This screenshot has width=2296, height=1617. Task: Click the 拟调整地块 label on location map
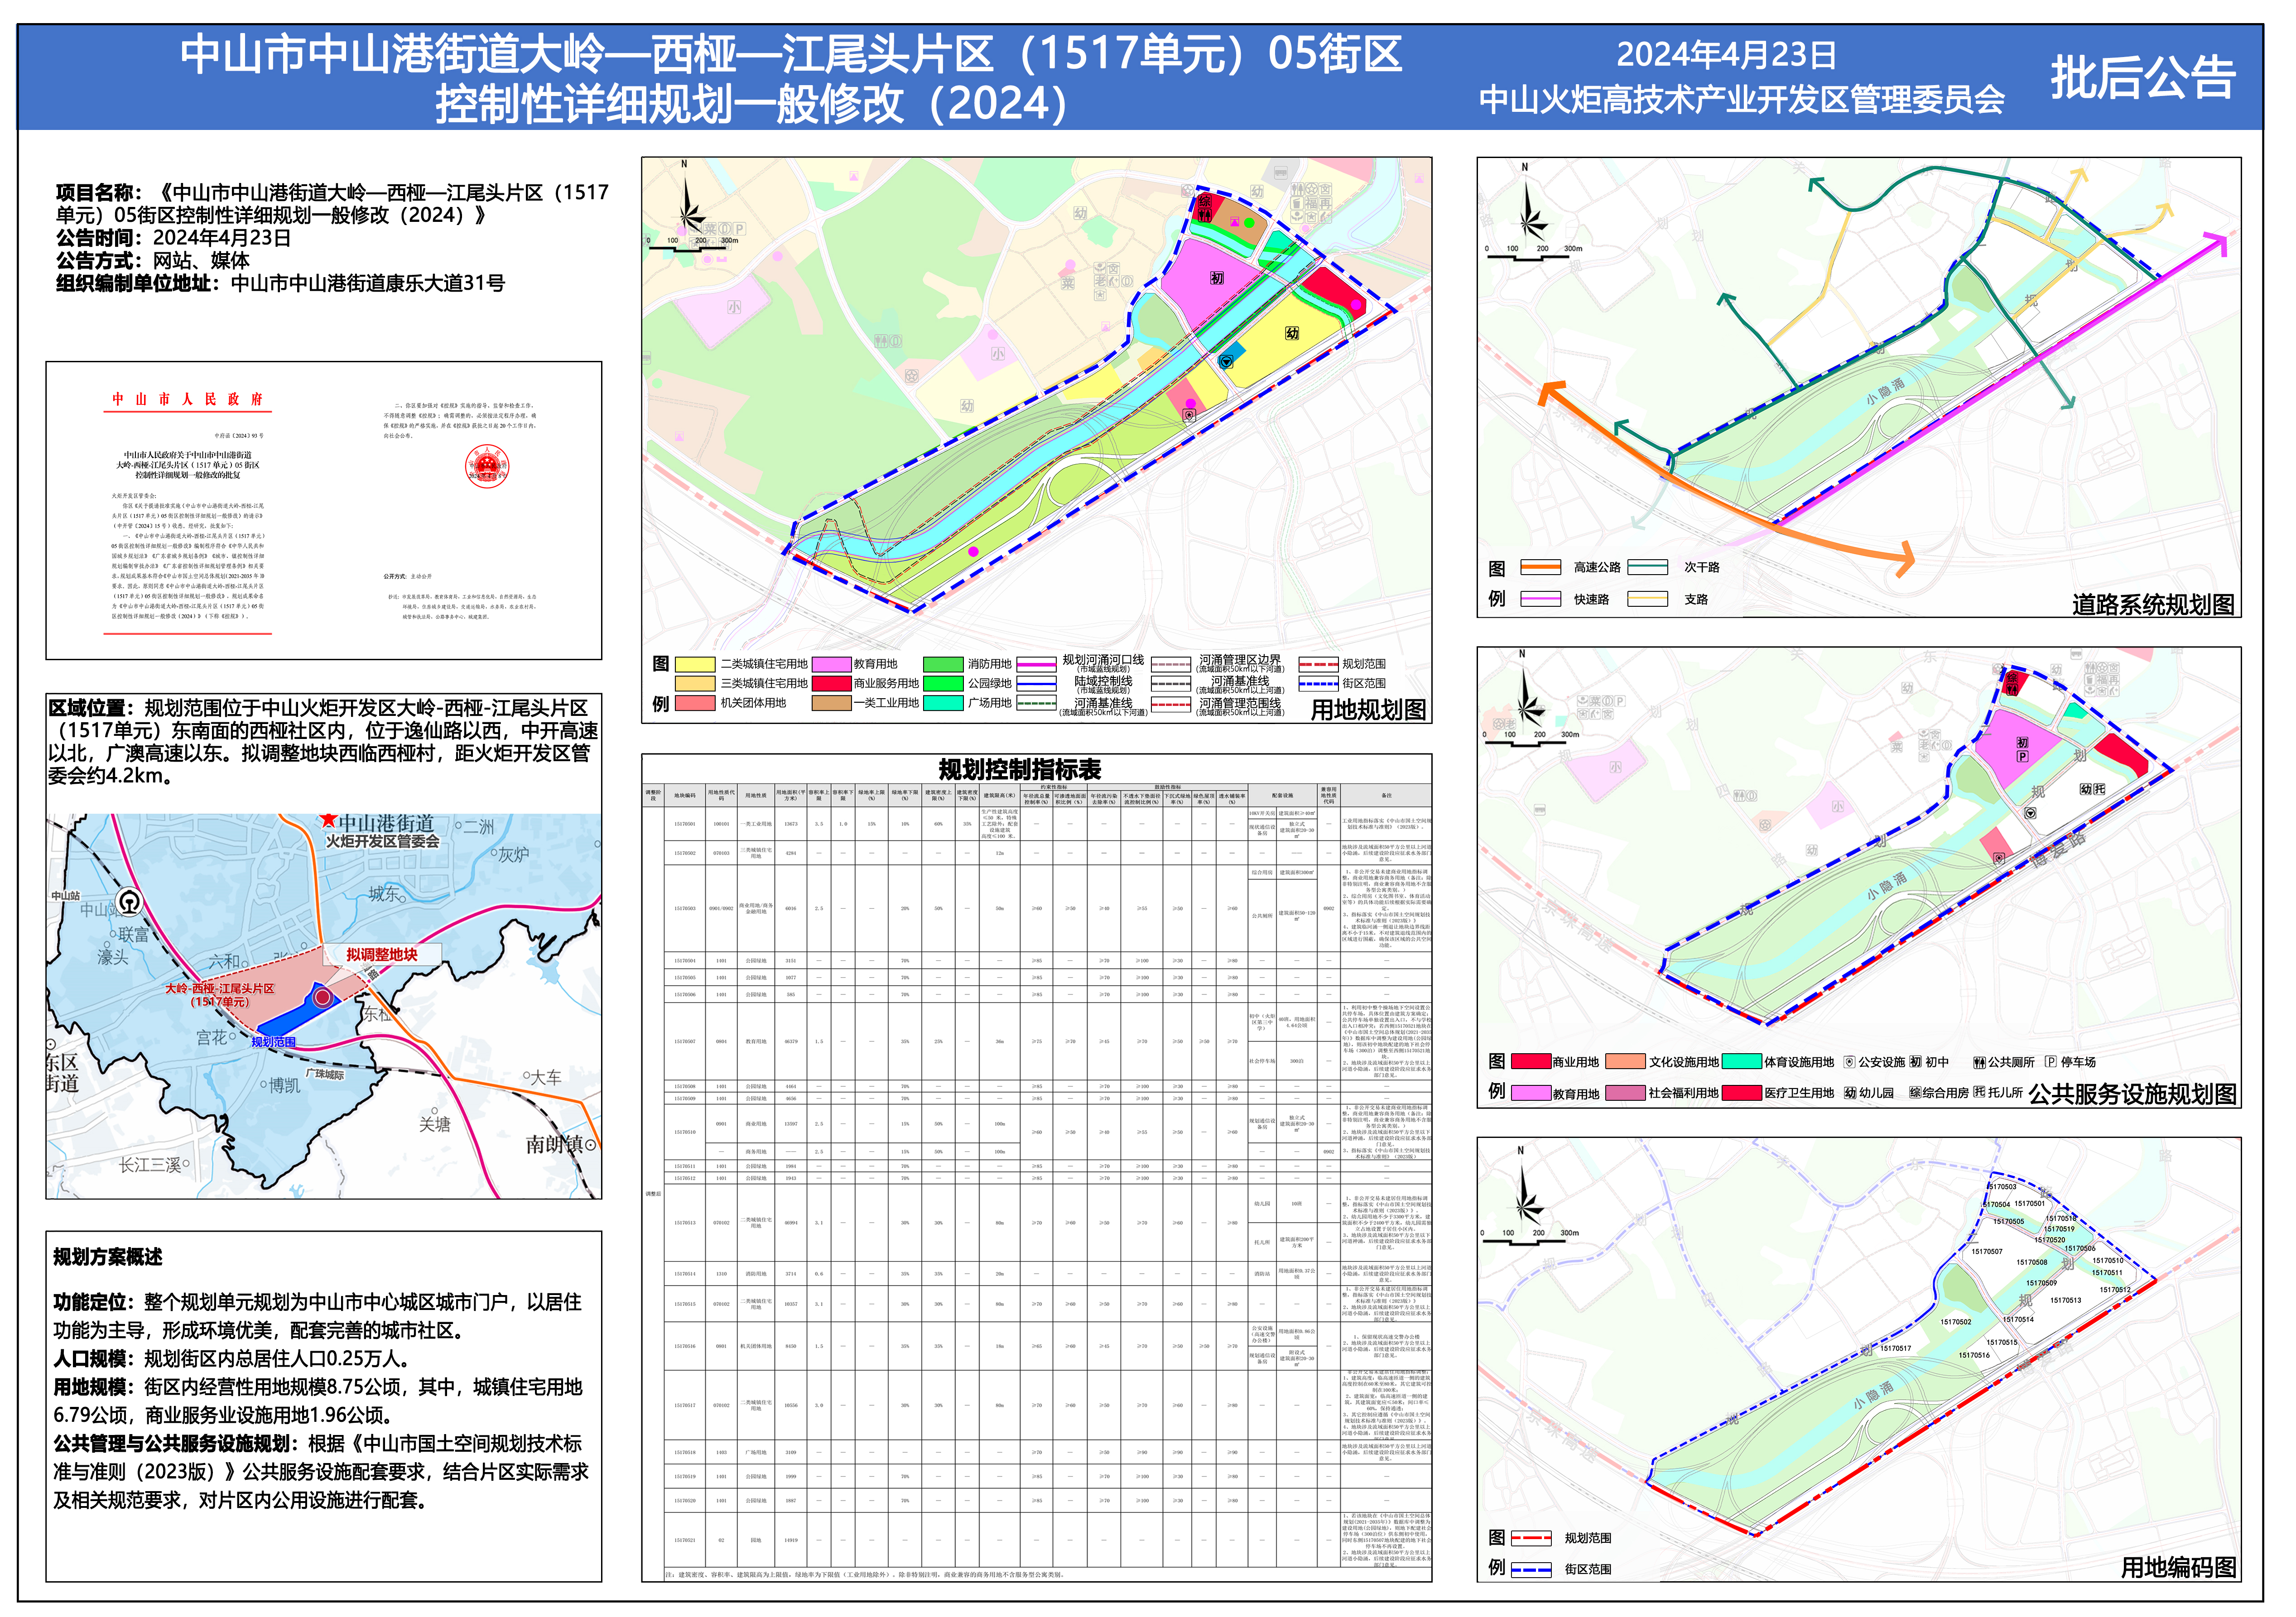(x=381, y=956)
